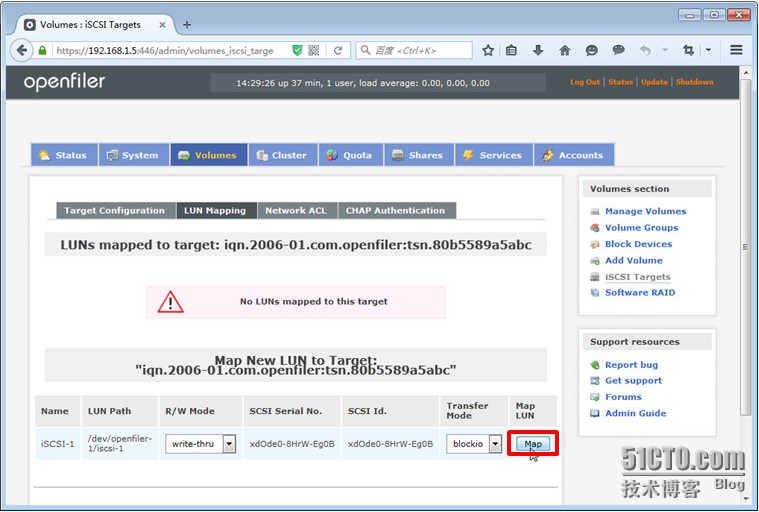This screenshot has width=759, height=512.
Task: Open the downloads arrow icon
Action: (x=538, y=50)
